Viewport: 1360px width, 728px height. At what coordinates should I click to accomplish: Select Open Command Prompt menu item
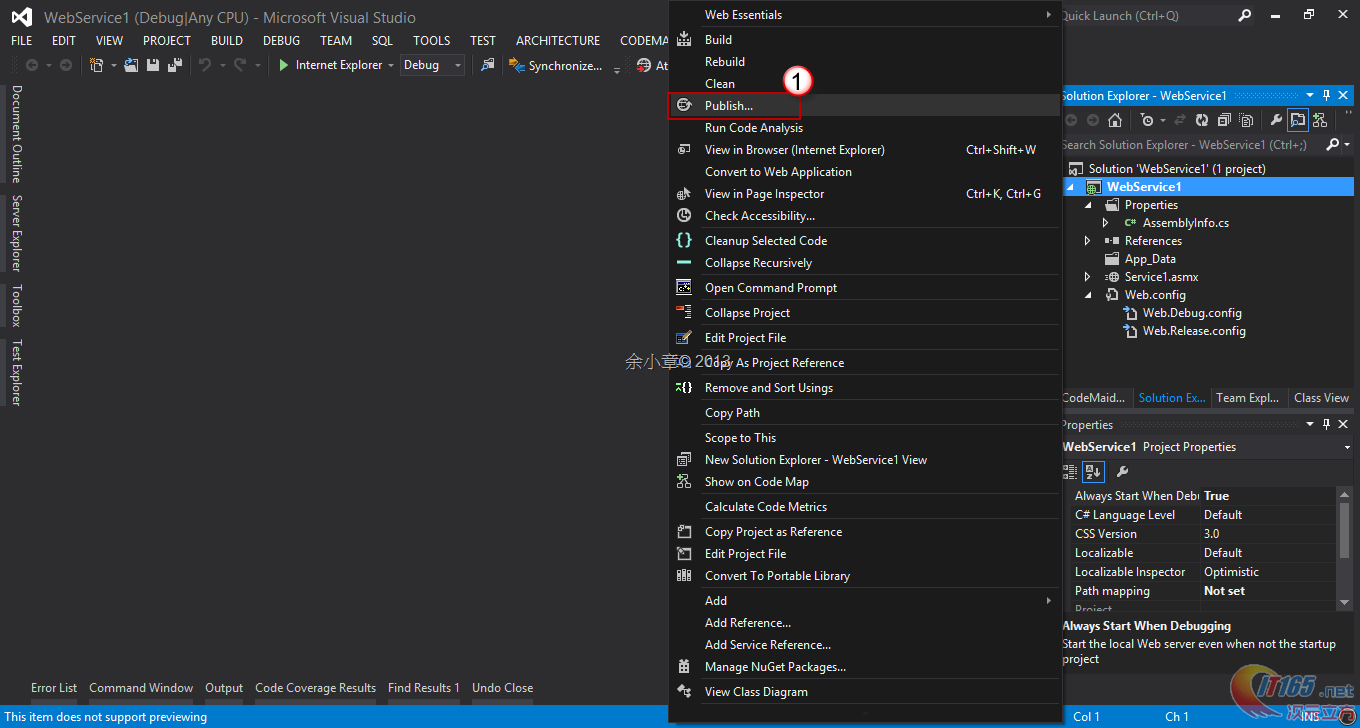(864, 288)
